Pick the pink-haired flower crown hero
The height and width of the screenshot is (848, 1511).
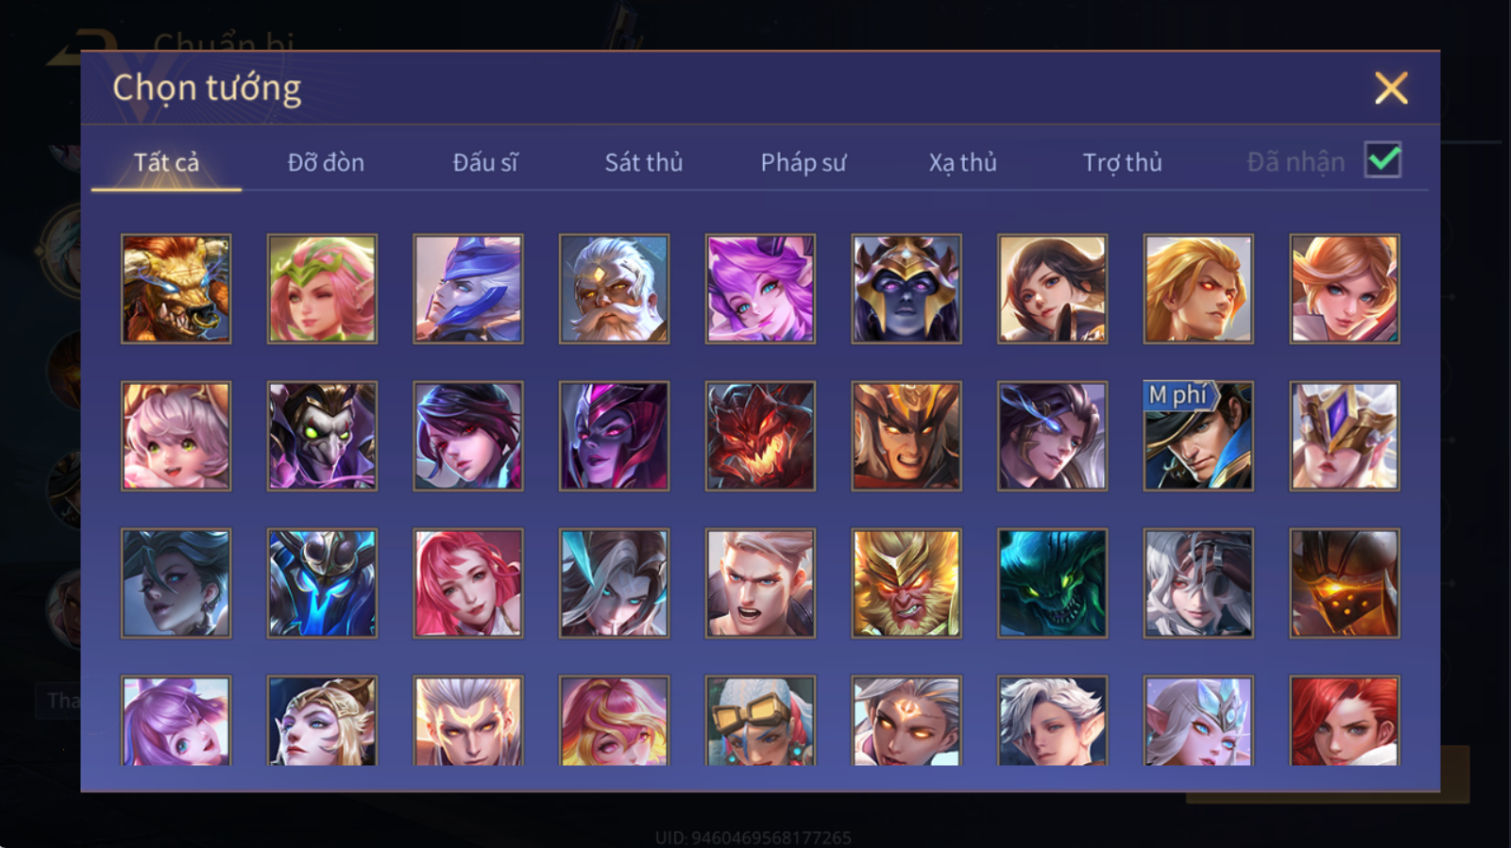click(322, 289)
